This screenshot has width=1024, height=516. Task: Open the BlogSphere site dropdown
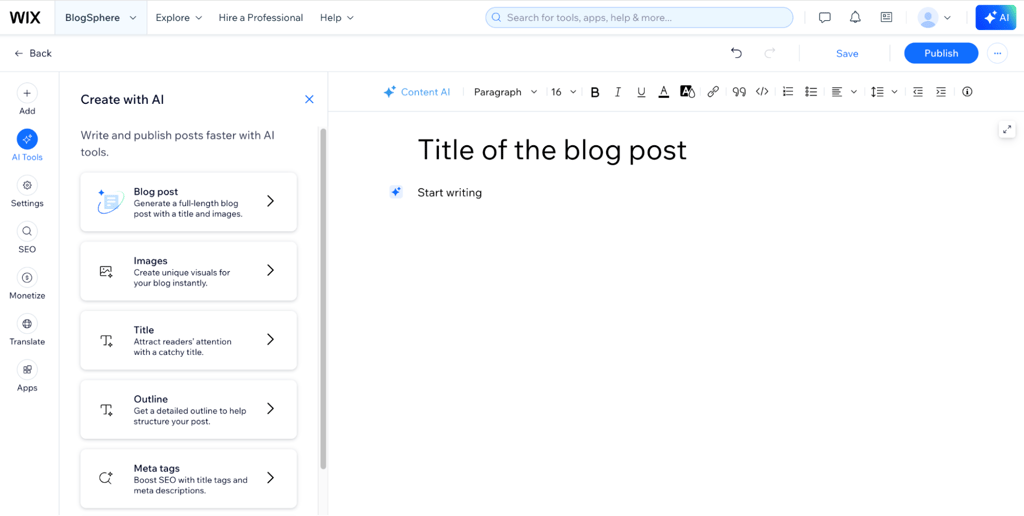(x=101, y=18)
